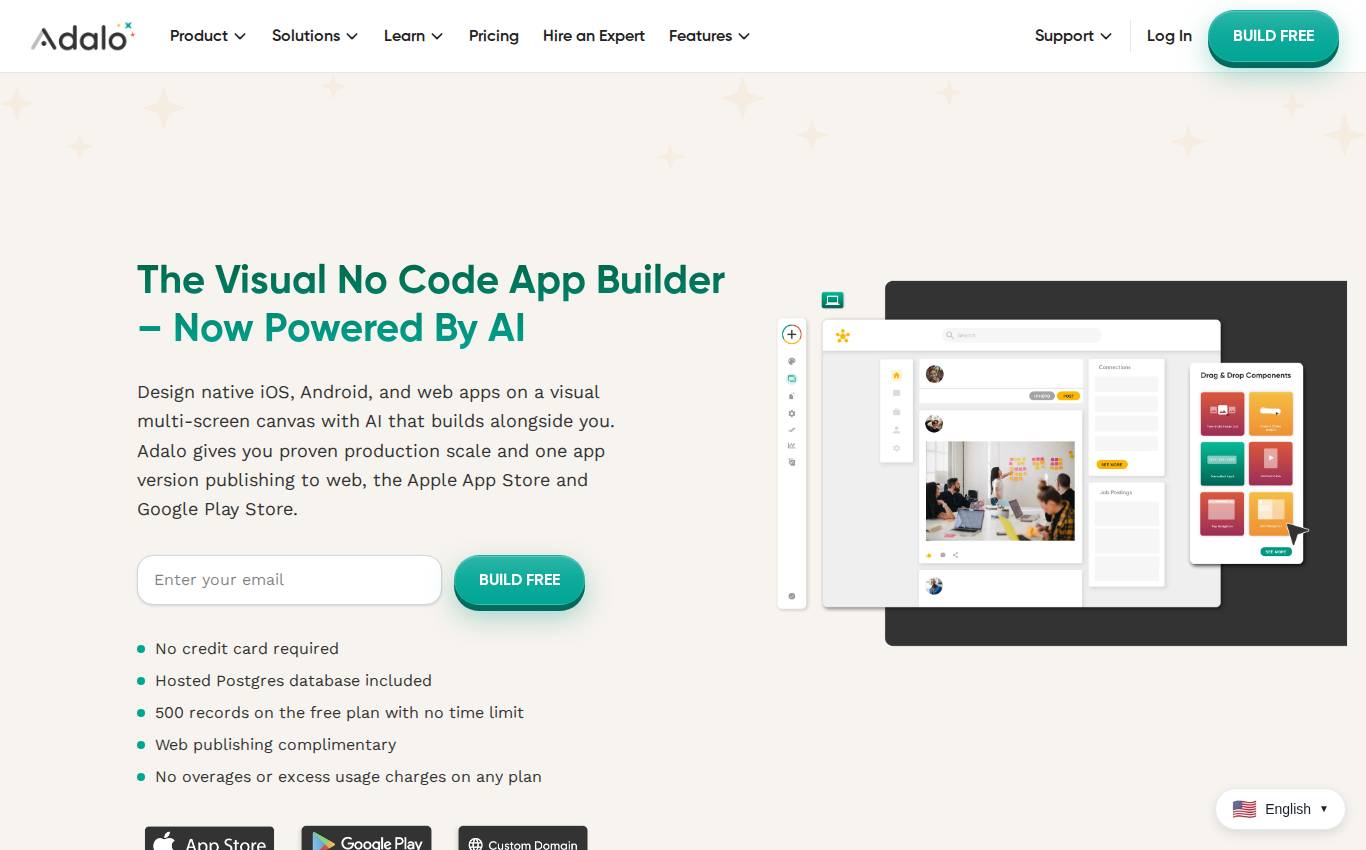Click the Drag & Drop Components heading
1366x850 pixels.
coord(1246,375)
